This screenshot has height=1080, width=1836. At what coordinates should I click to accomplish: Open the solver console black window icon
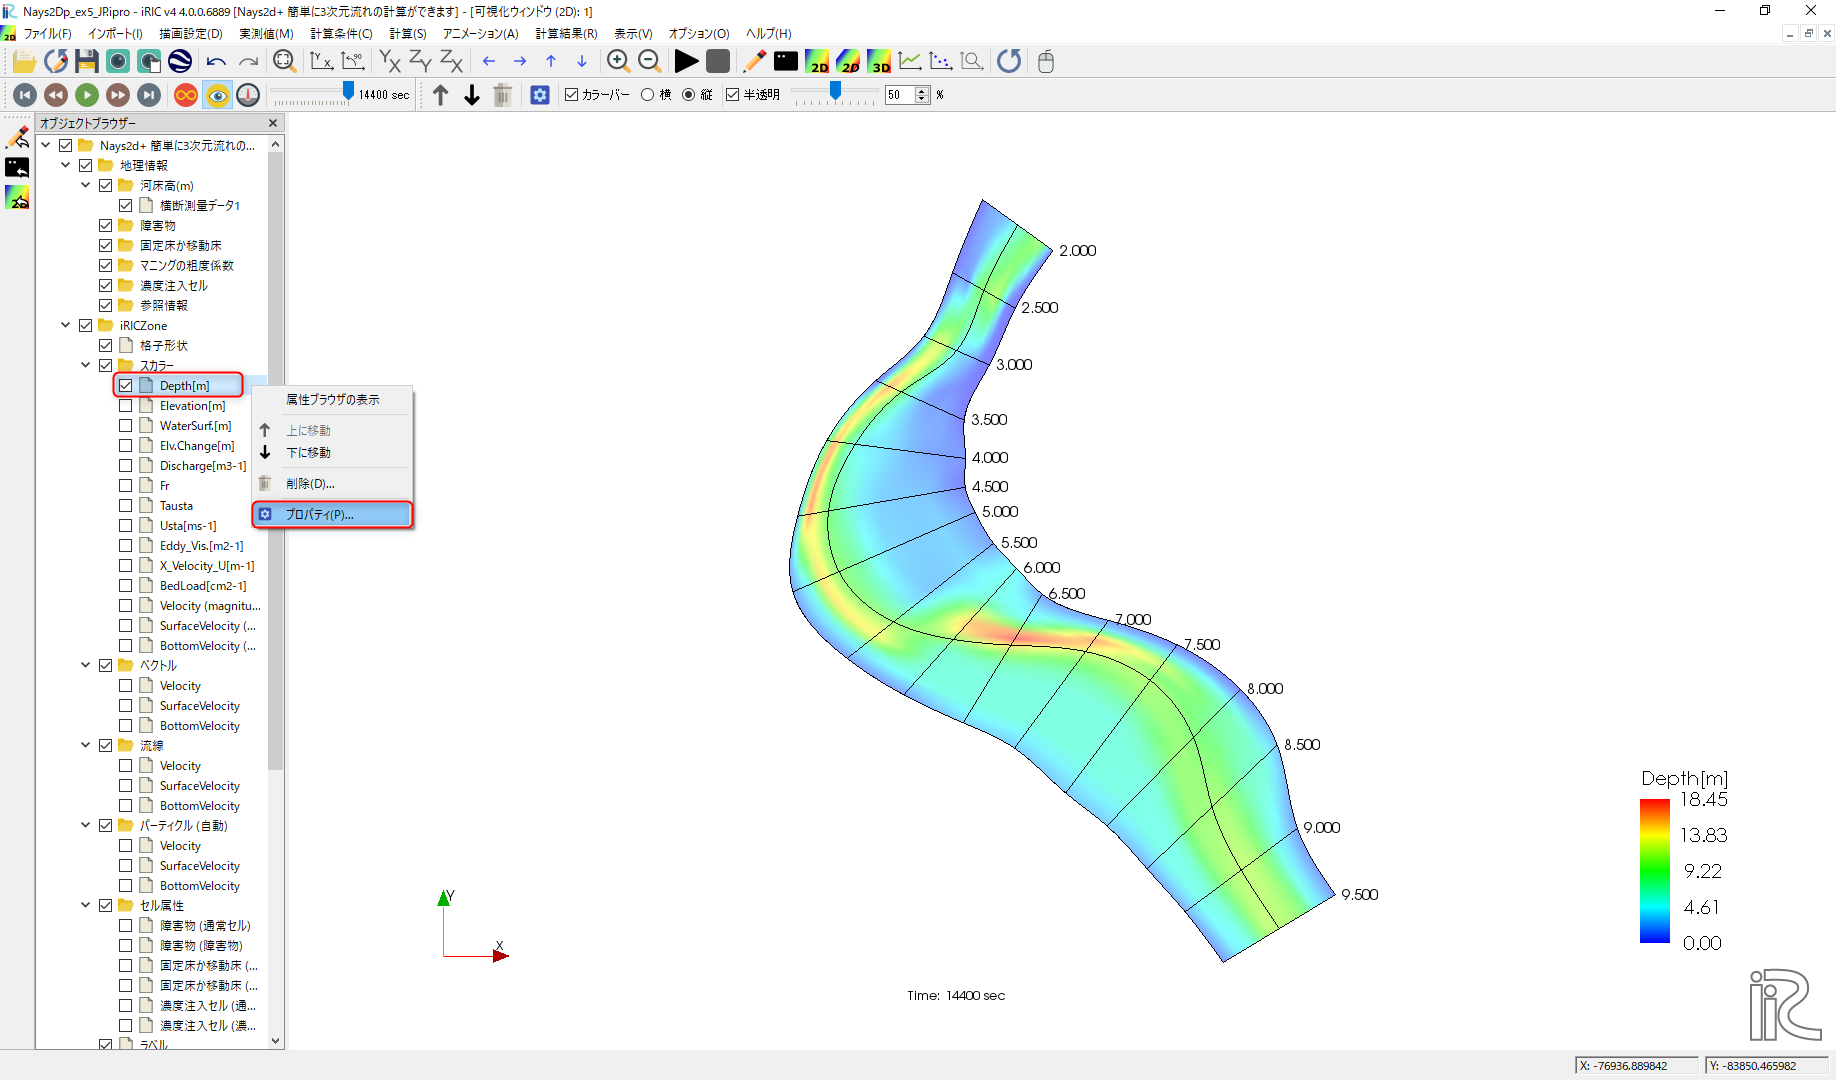coord(786,62)
